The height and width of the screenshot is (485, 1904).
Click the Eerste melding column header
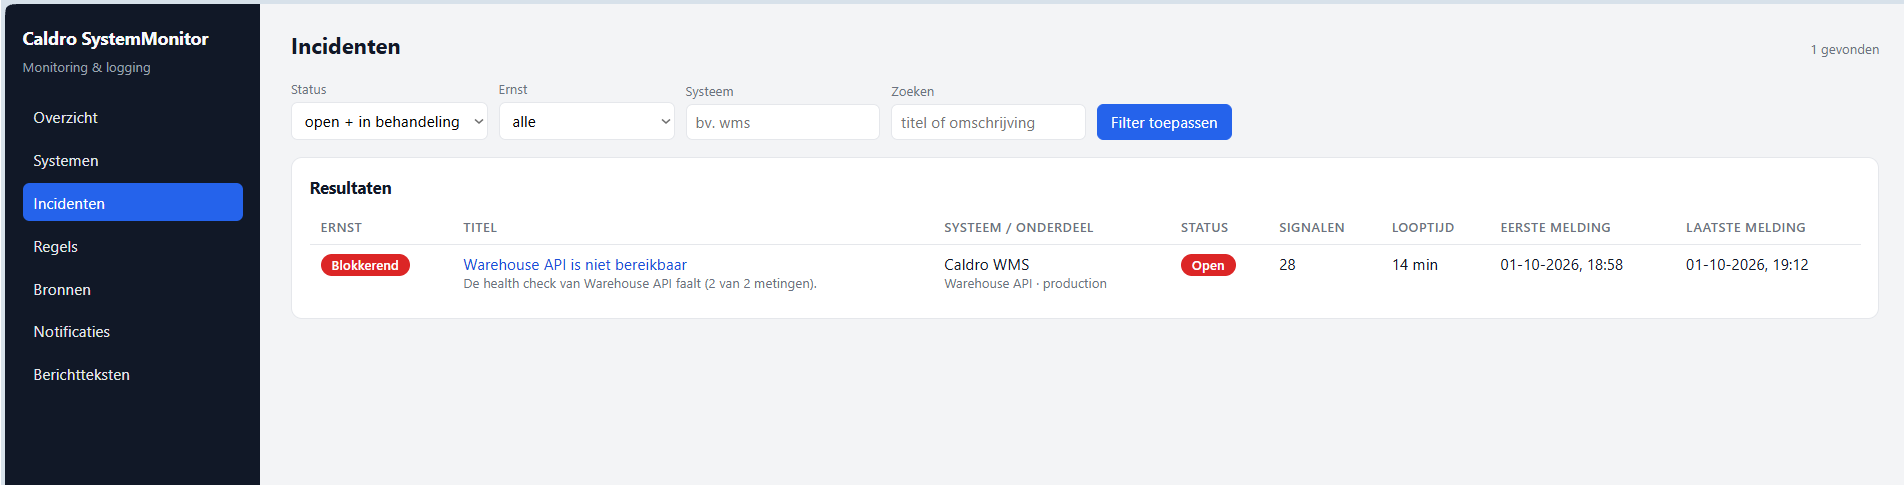1555,228
